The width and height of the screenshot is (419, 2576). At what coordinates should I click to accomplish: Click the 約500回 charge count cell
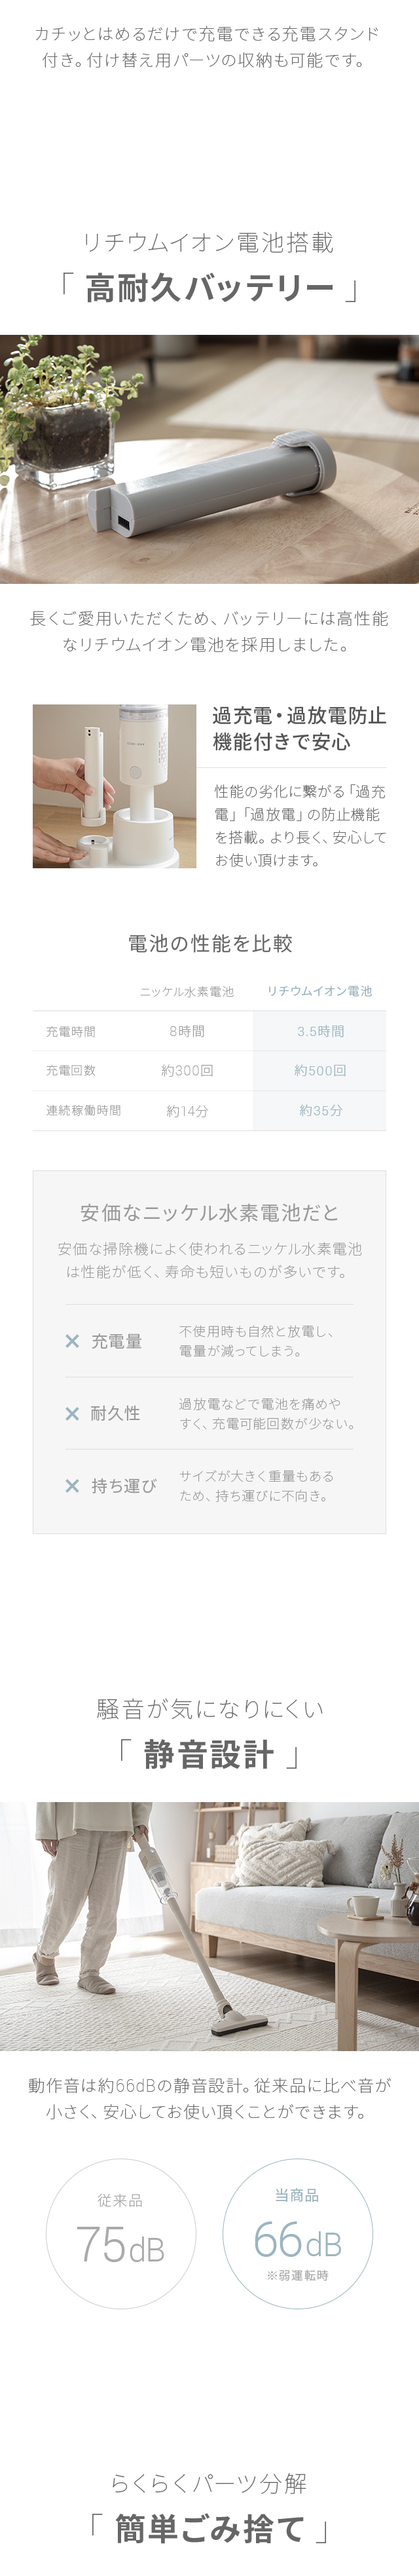pyautogui.click(x=320, y=1071)
